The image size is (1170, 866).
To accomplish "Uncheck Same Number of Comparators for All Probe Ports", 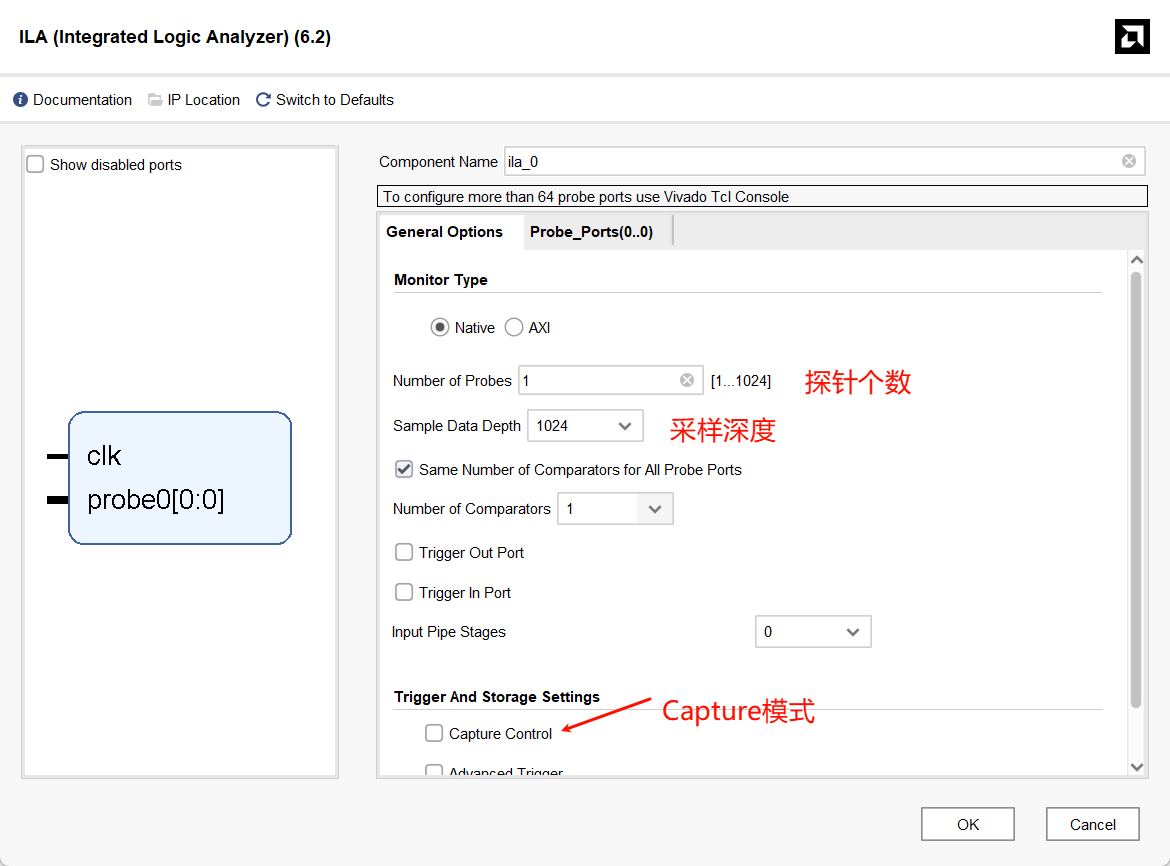I will point(404,469).
